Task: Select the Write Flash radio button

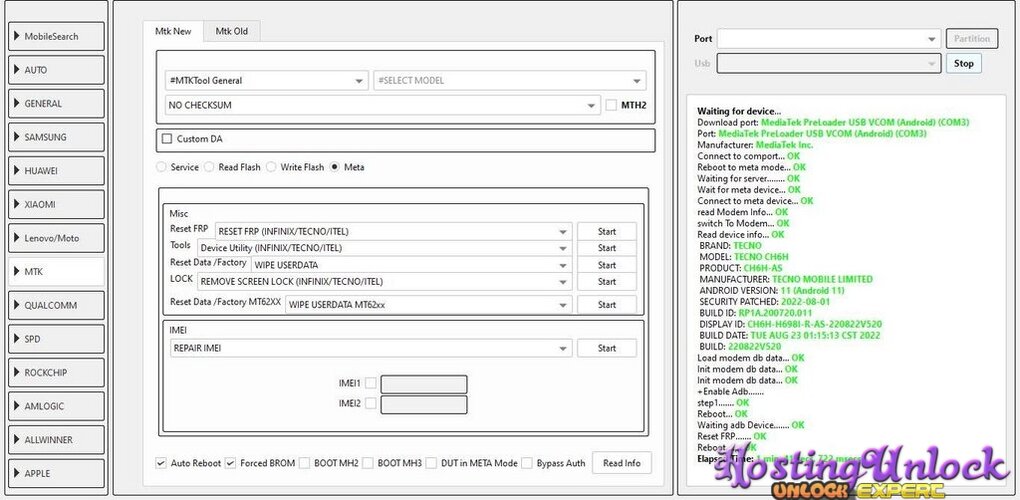Action: coord(271,167)
